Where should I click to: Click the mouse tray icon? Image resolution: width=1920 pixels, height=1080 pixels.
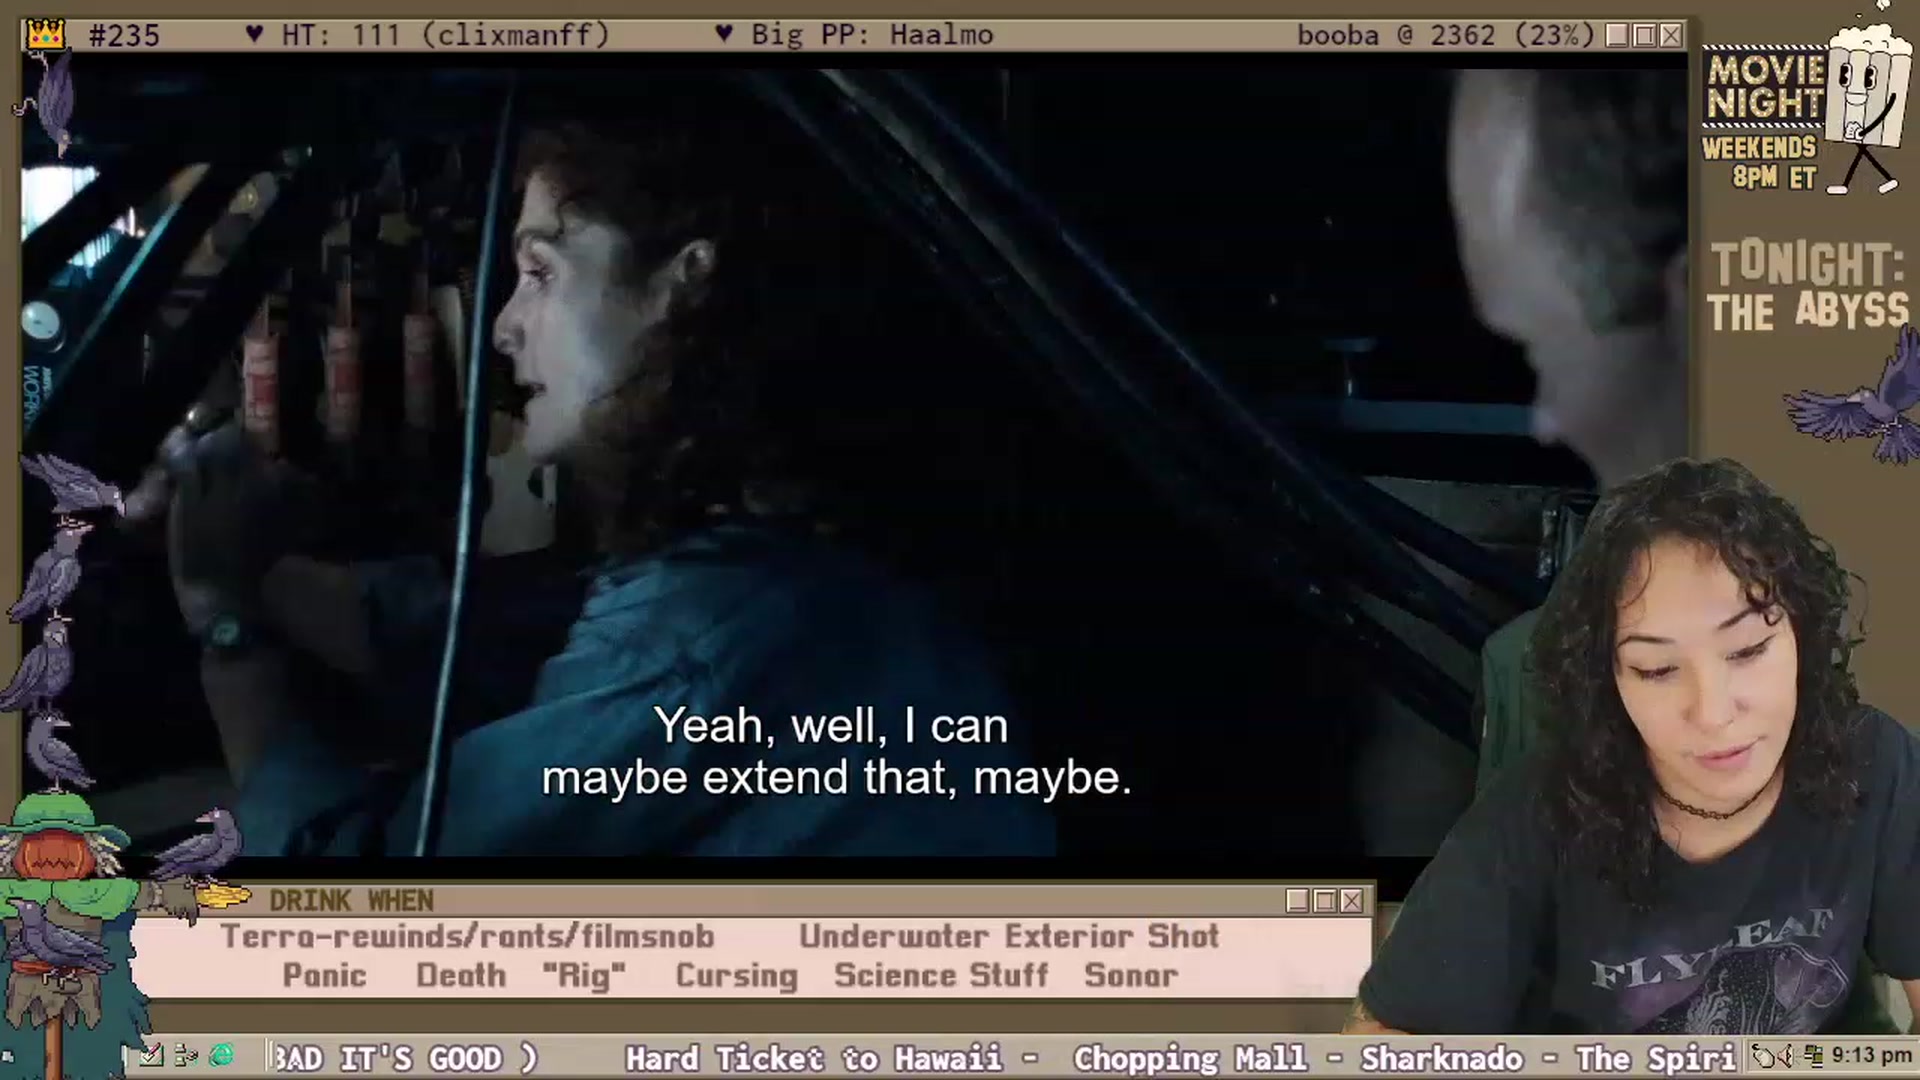click(x=1764, y=1056)
